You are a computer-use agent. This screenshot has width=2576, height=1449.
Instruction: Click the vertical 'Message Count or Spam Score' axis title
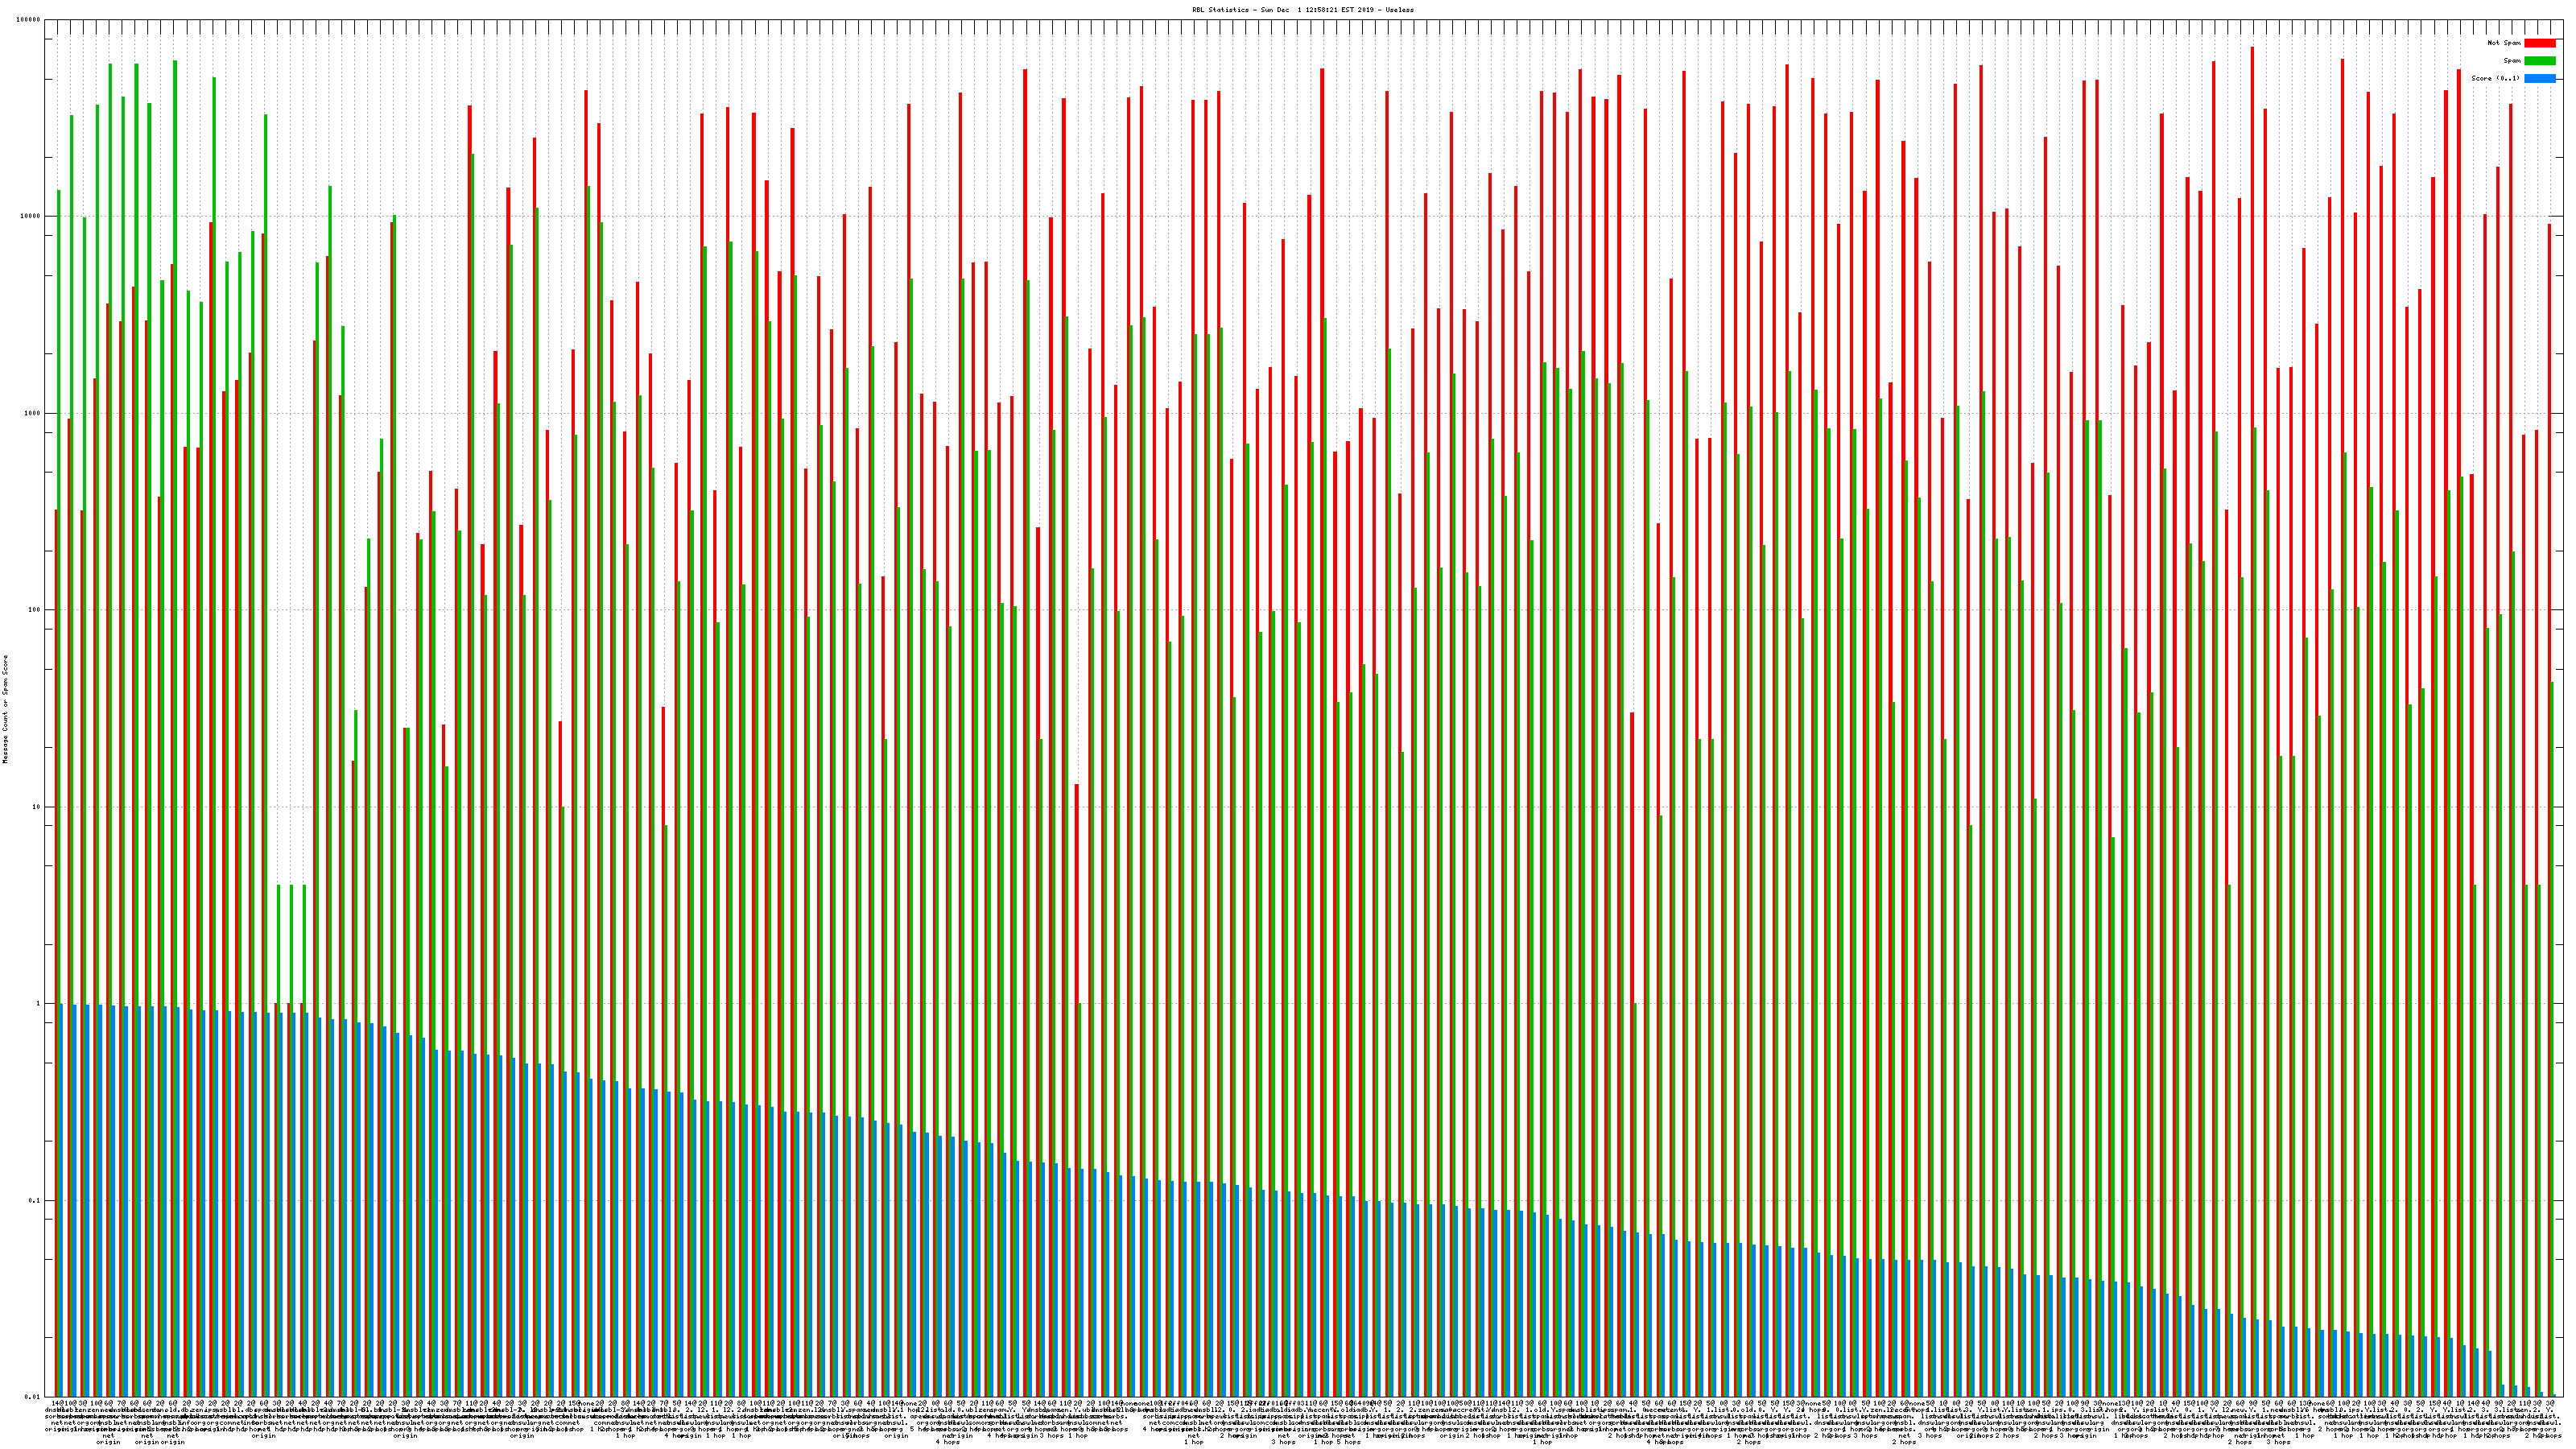[x=5, y=709]
